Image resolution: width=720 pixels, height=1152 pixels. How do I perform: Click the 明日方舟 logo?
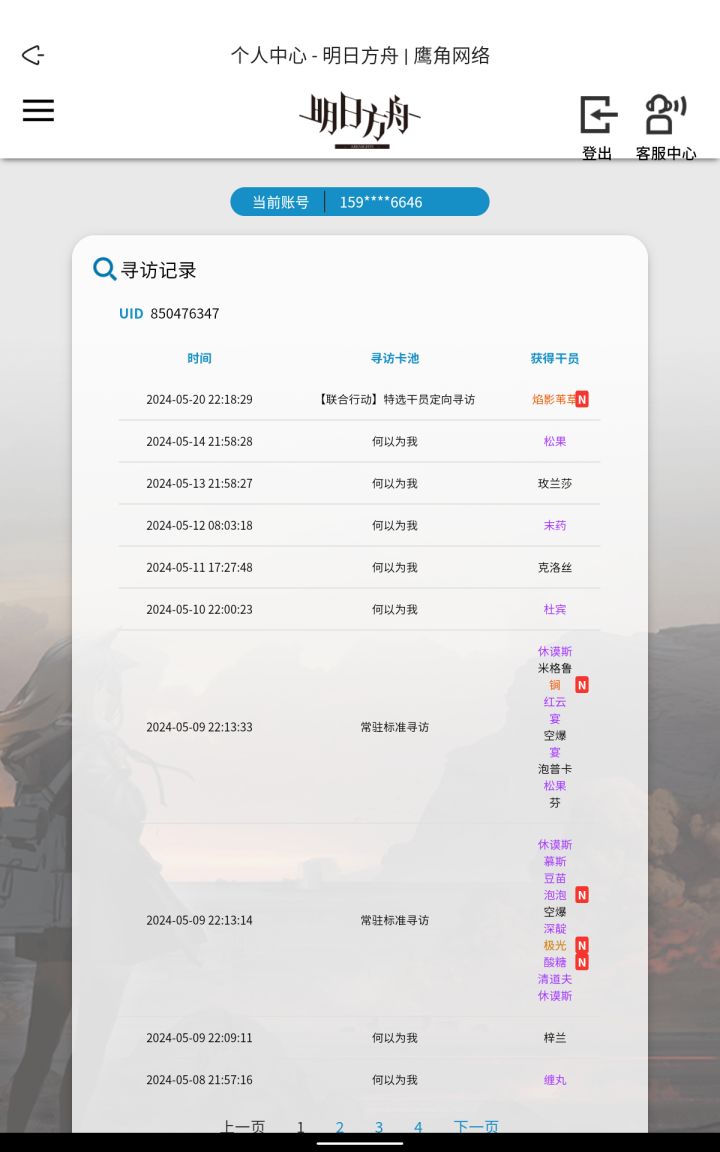(360, 120)
